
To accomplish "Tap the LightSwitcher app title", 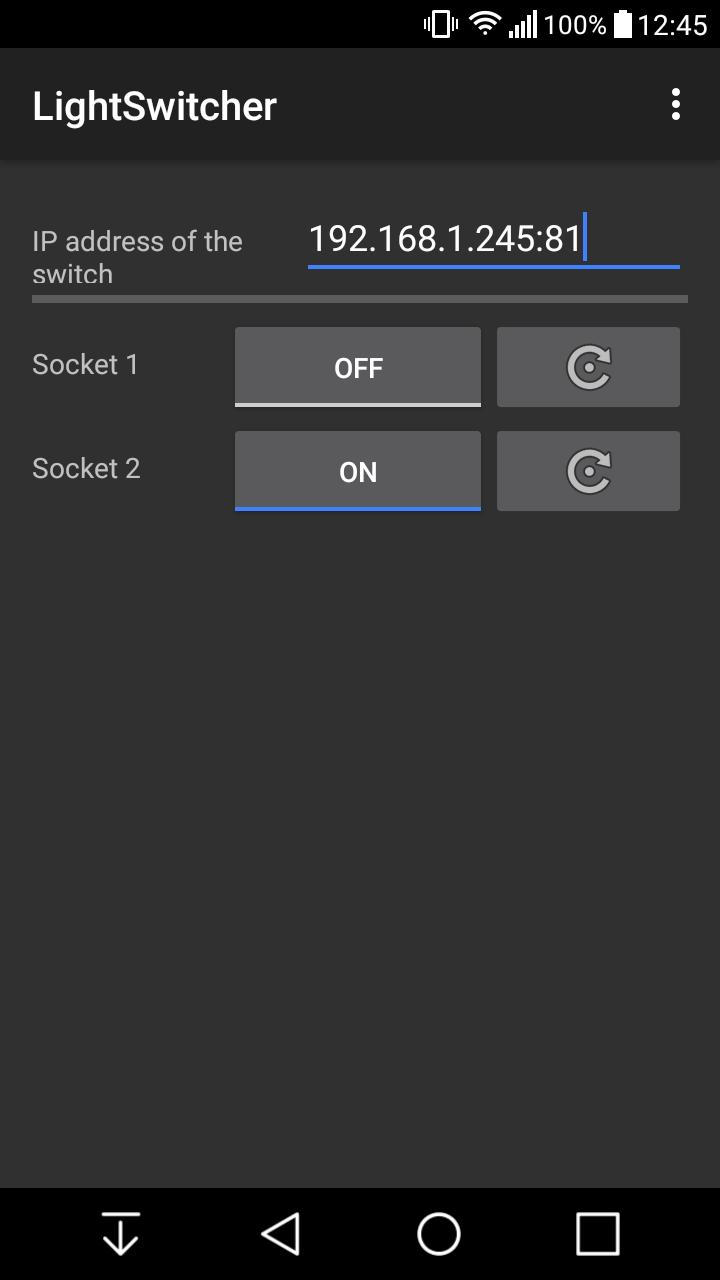I will click(154, 104).
